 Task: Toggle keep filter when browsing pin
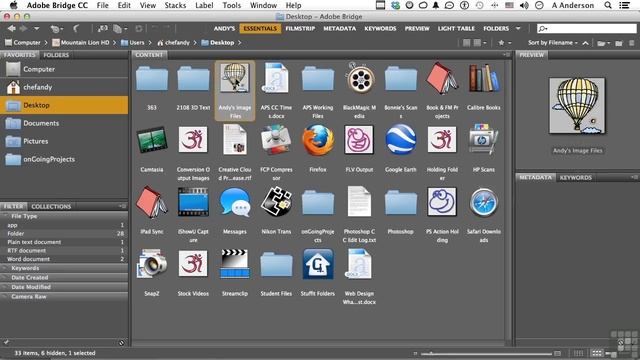click(6, 342)
